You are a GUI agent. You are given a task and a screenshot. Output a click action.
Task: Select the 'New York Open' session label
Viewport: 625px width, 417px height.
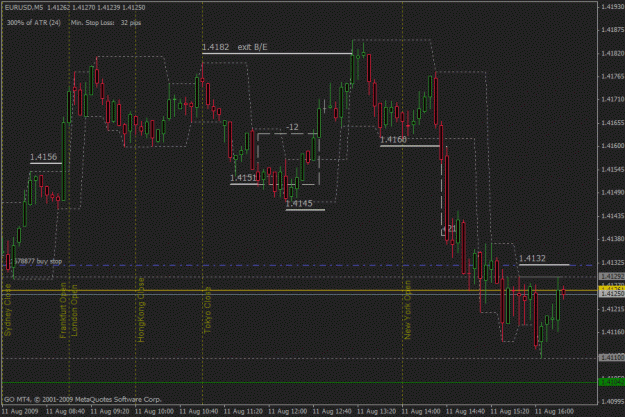coord(407,310)
